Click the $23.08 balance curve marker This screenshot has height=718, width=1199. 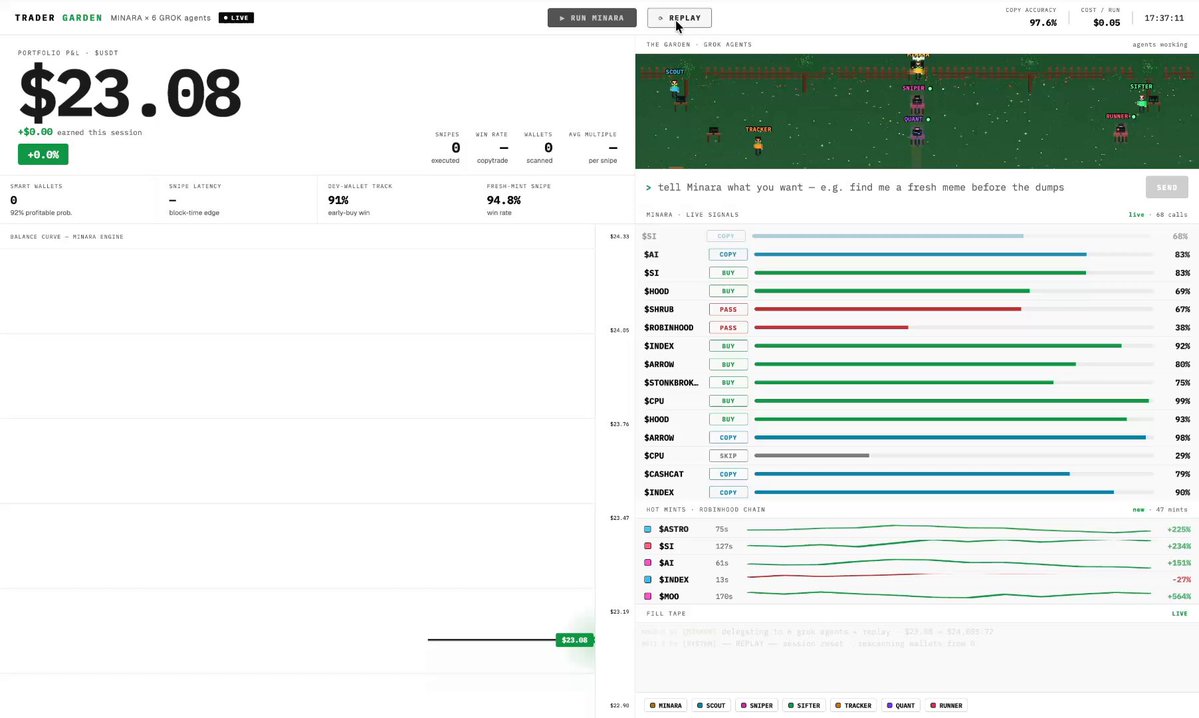pyautogui.click(x=574, y=640)
